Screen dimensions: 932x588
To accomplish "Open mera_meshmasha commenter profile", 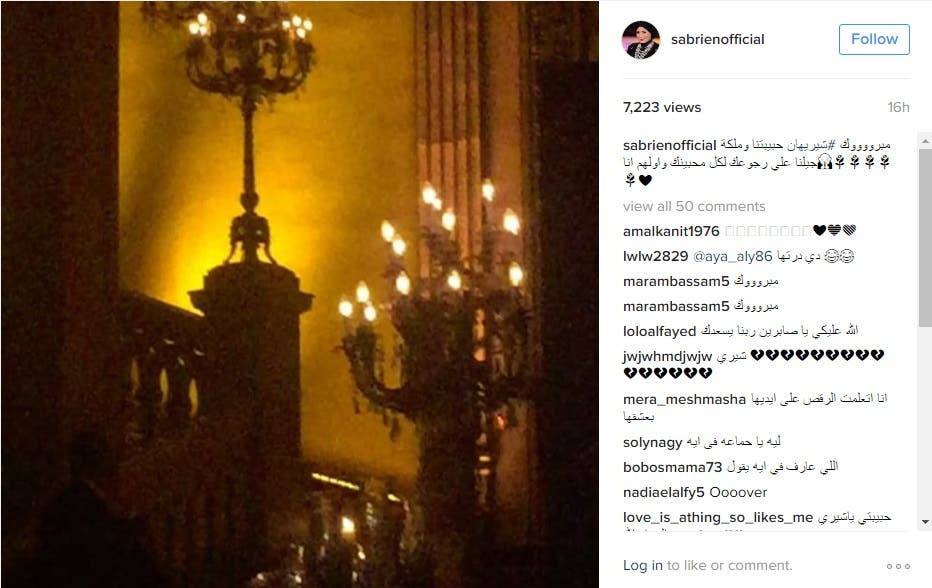I will [x=684, y=399].
